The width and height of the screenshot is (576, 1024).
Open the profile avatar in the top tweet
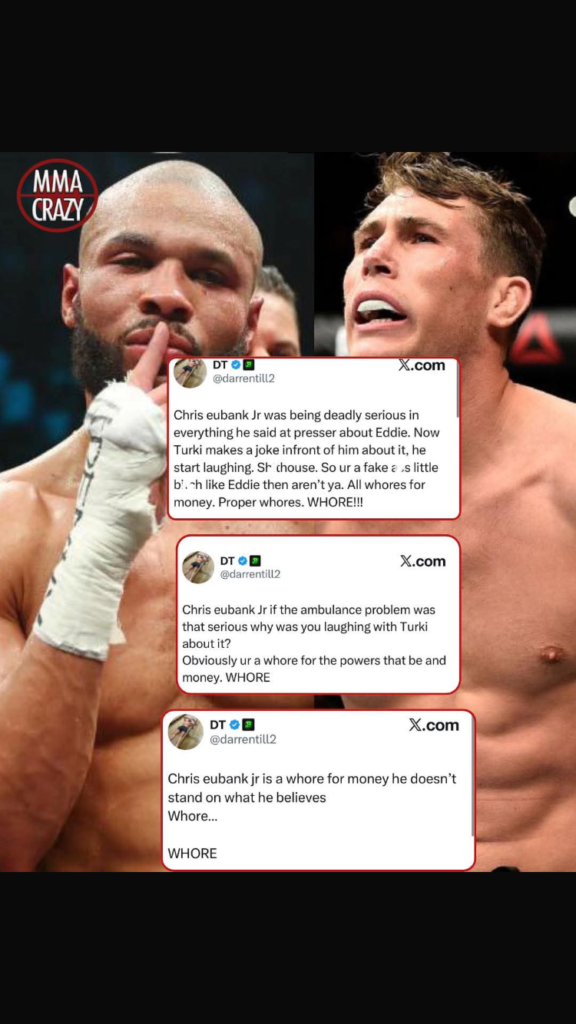pyautogui.click(x=190, y=373)
